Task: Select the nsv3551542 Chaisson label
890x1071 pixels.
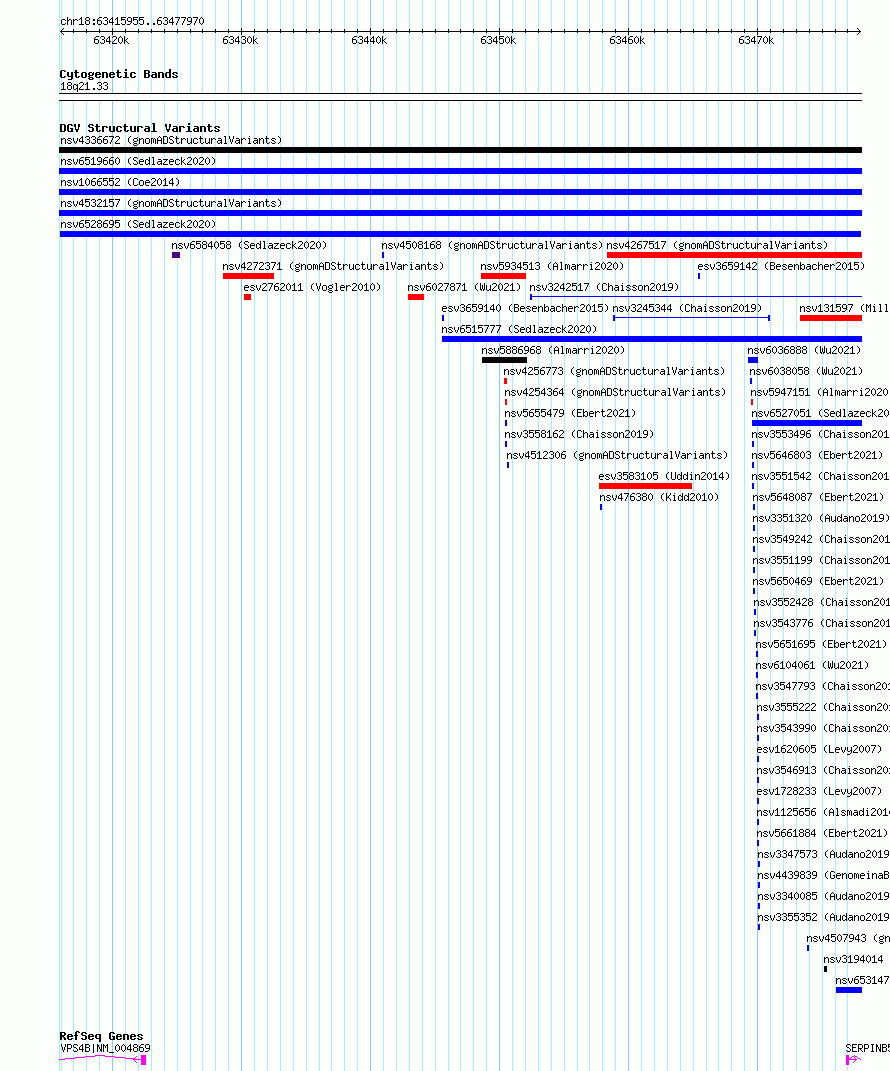Action: pos(820,476)
